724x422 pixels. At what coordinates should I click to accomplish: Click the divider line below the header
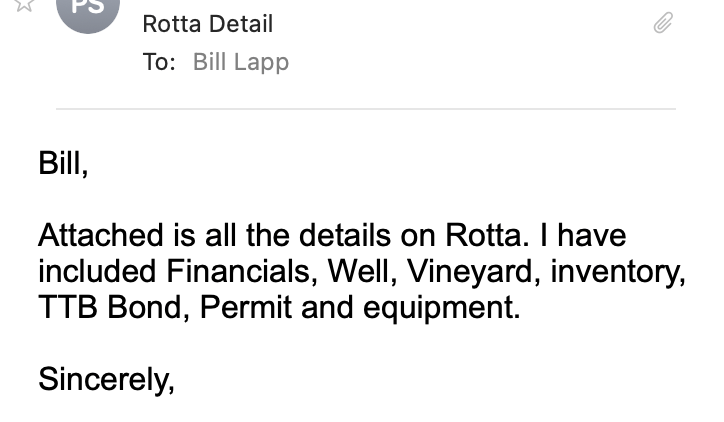pyautogui.click(x=365, y=108)
